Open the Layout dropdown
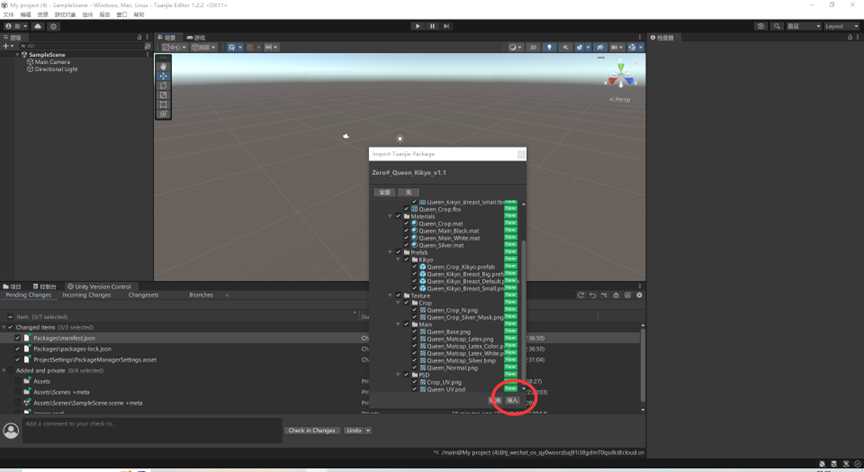 (x=838, y=26)
